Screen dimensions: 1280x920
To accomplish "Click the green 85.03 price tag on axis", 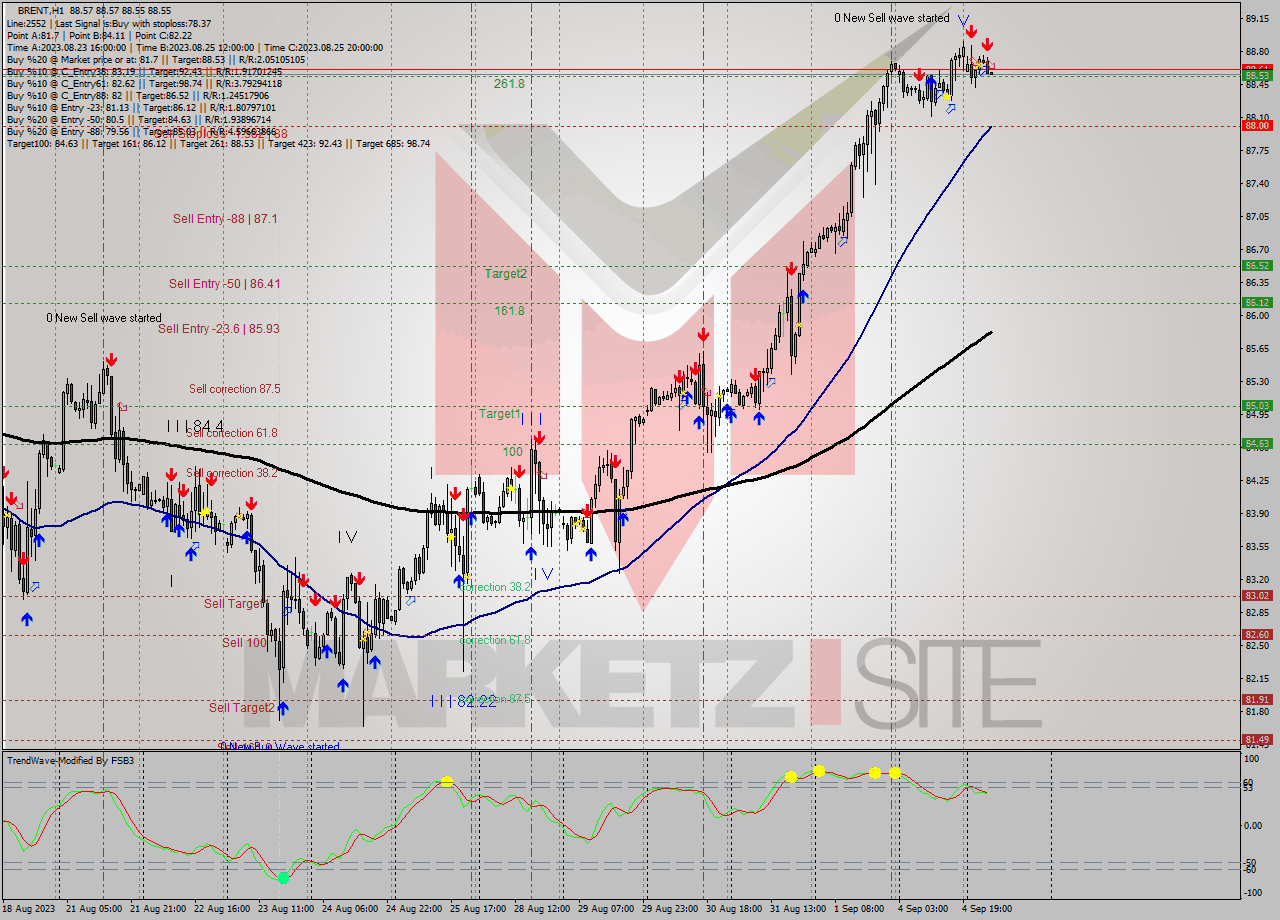I will pos(1257,405).
